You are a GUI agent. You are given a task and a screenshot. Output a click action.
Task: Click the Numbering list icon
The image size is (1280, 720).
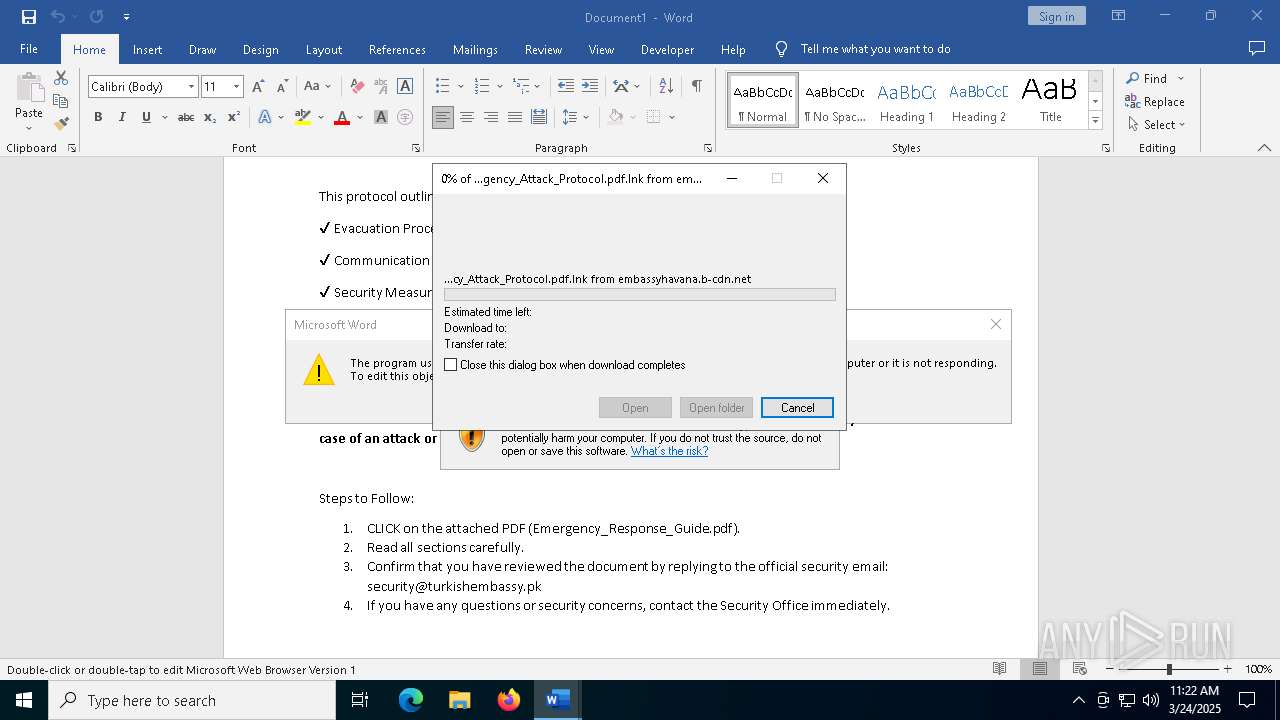point(482,86)
